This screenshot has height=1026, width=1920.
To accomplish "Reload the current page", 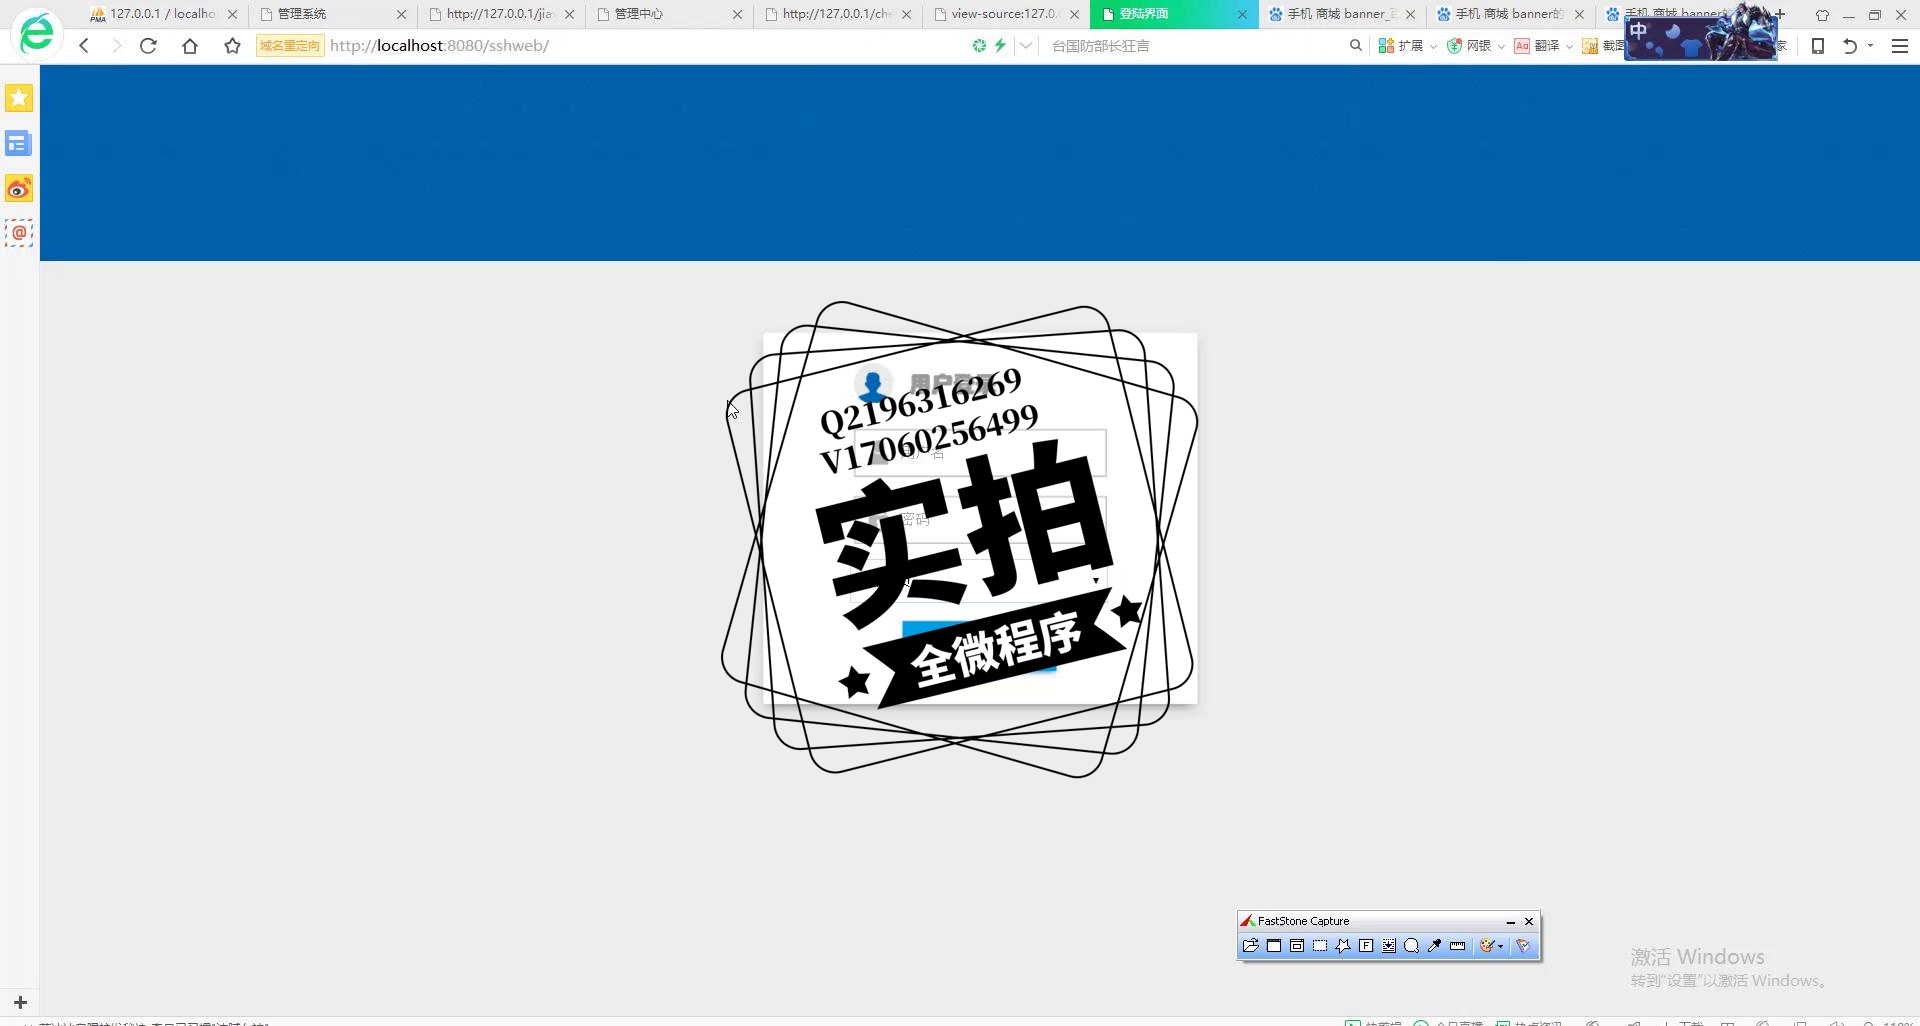I will point(148,46).
